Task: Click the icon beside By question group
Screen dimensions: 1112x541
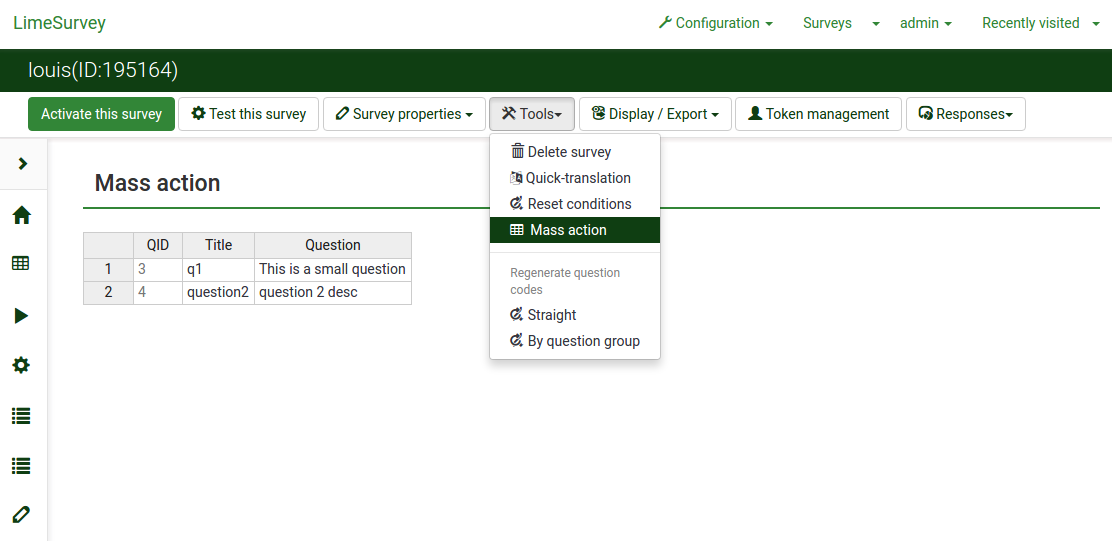Action: [517, 341]
